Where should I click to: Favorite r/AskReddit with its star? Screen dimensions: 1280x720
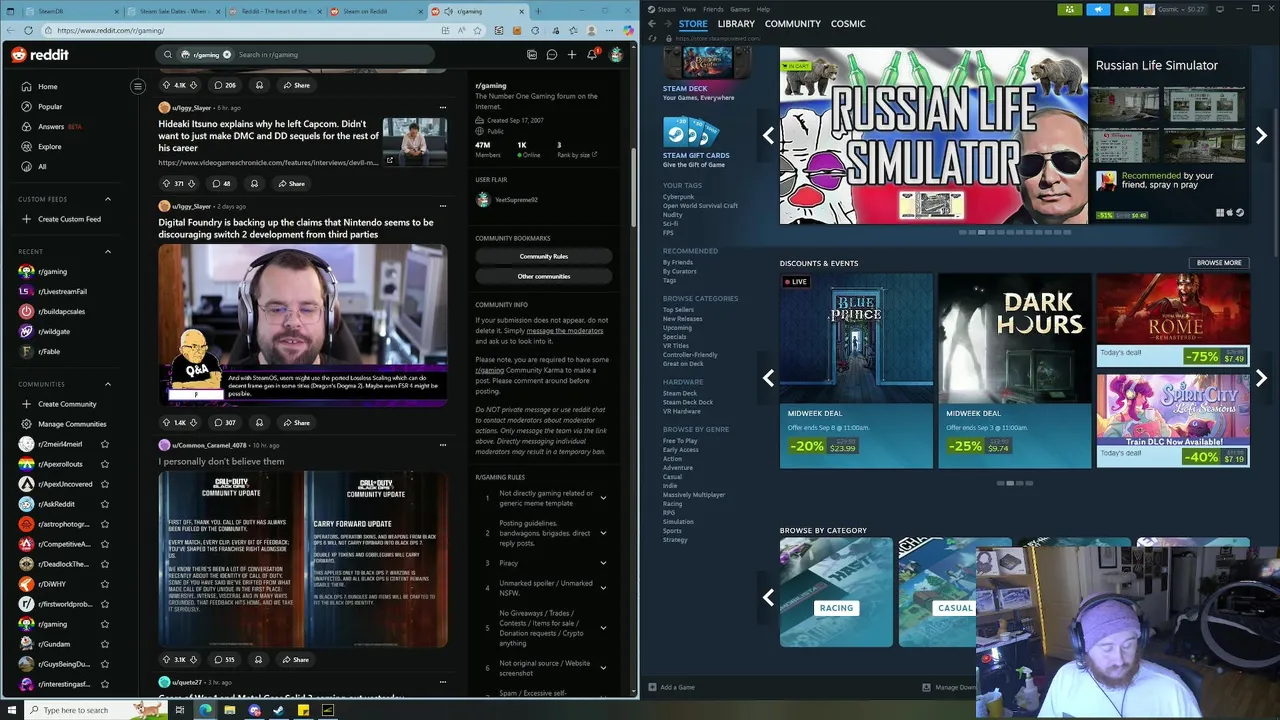104,504
